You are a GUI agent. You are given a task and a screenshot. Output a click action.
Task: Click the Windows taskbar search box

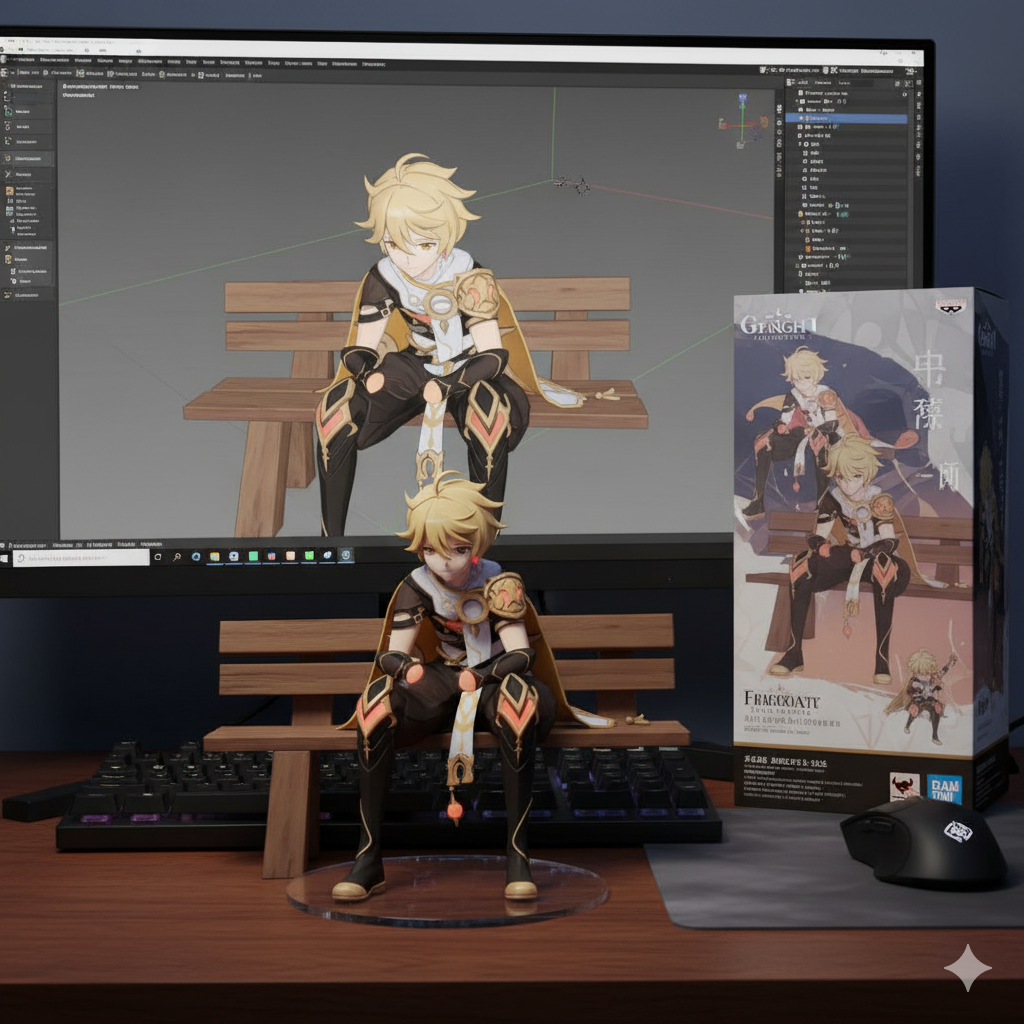click(81, 558)
